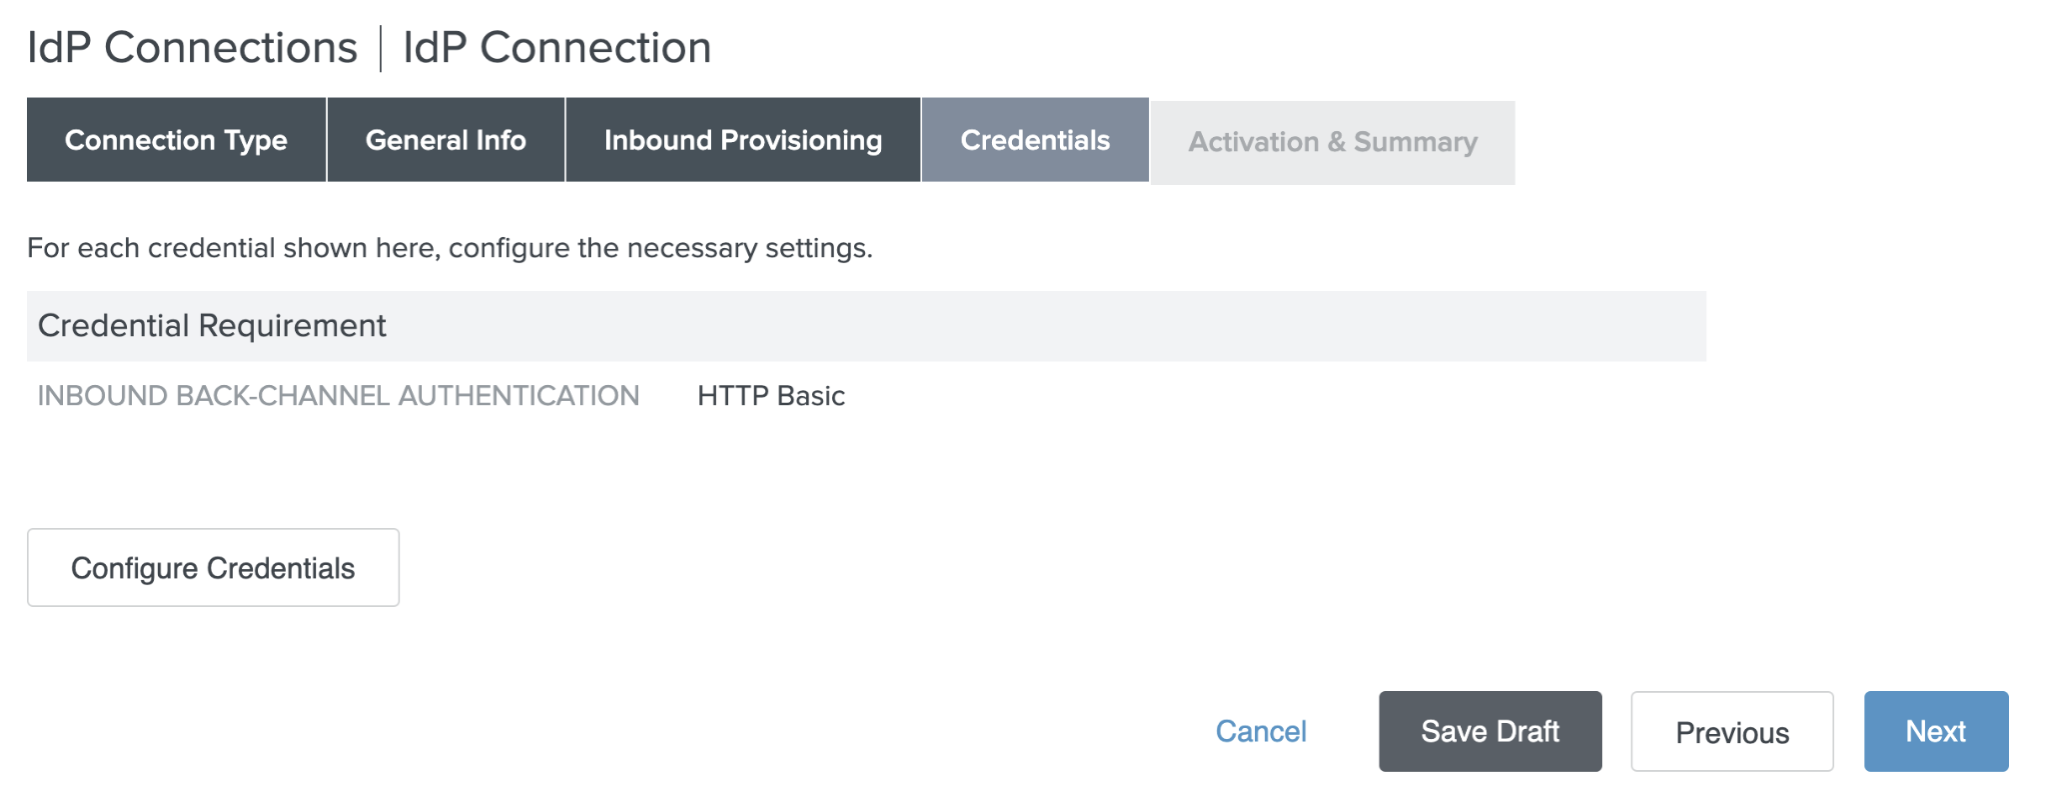
Task: Go back with the Previous button
Action: click(x=1732, y=732)
